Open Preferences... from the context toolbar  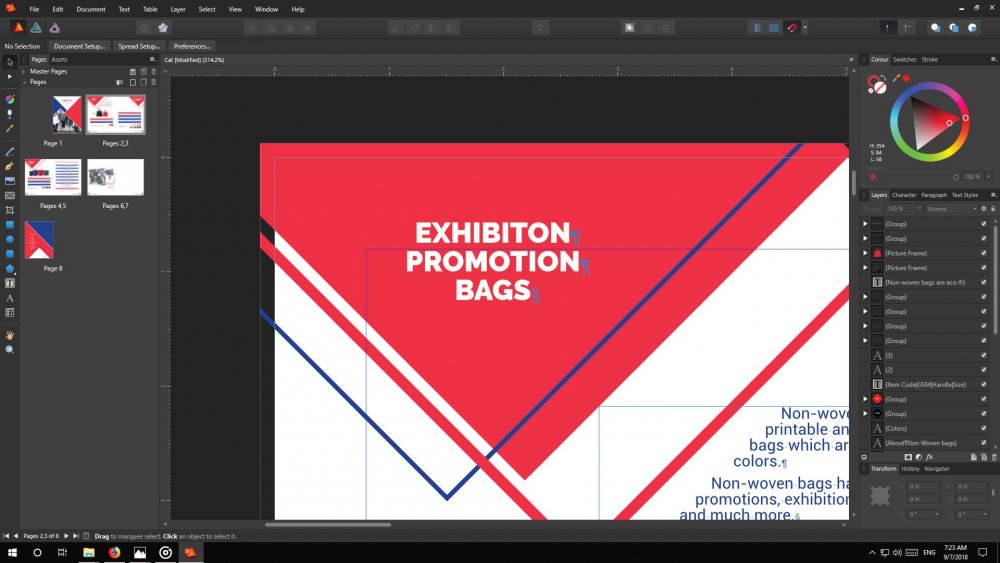point(191,46)
